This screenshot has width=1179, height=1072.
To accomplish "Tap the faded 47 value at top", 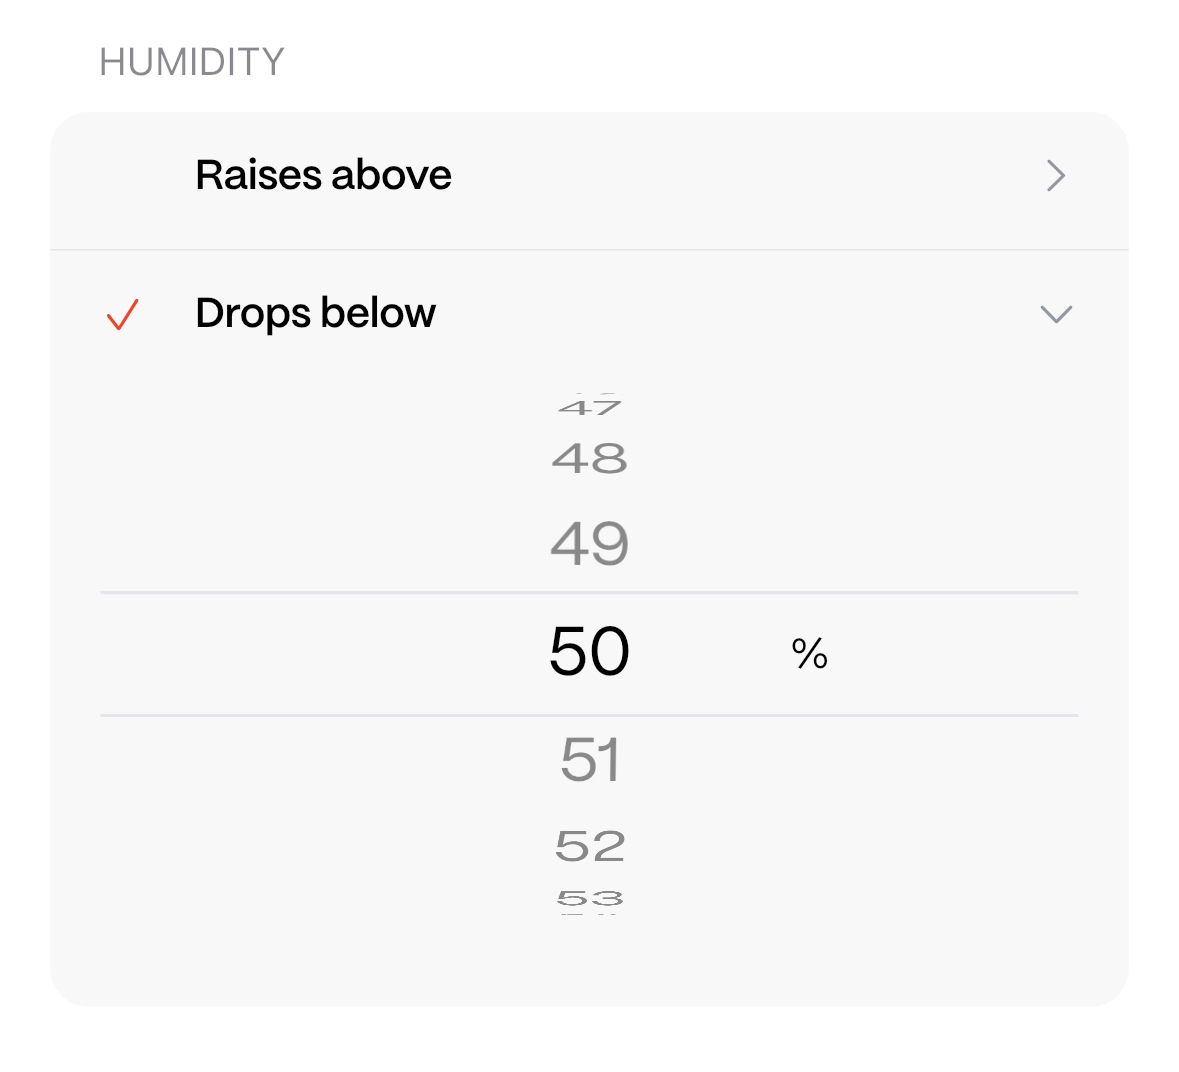I will coord(590,407).
